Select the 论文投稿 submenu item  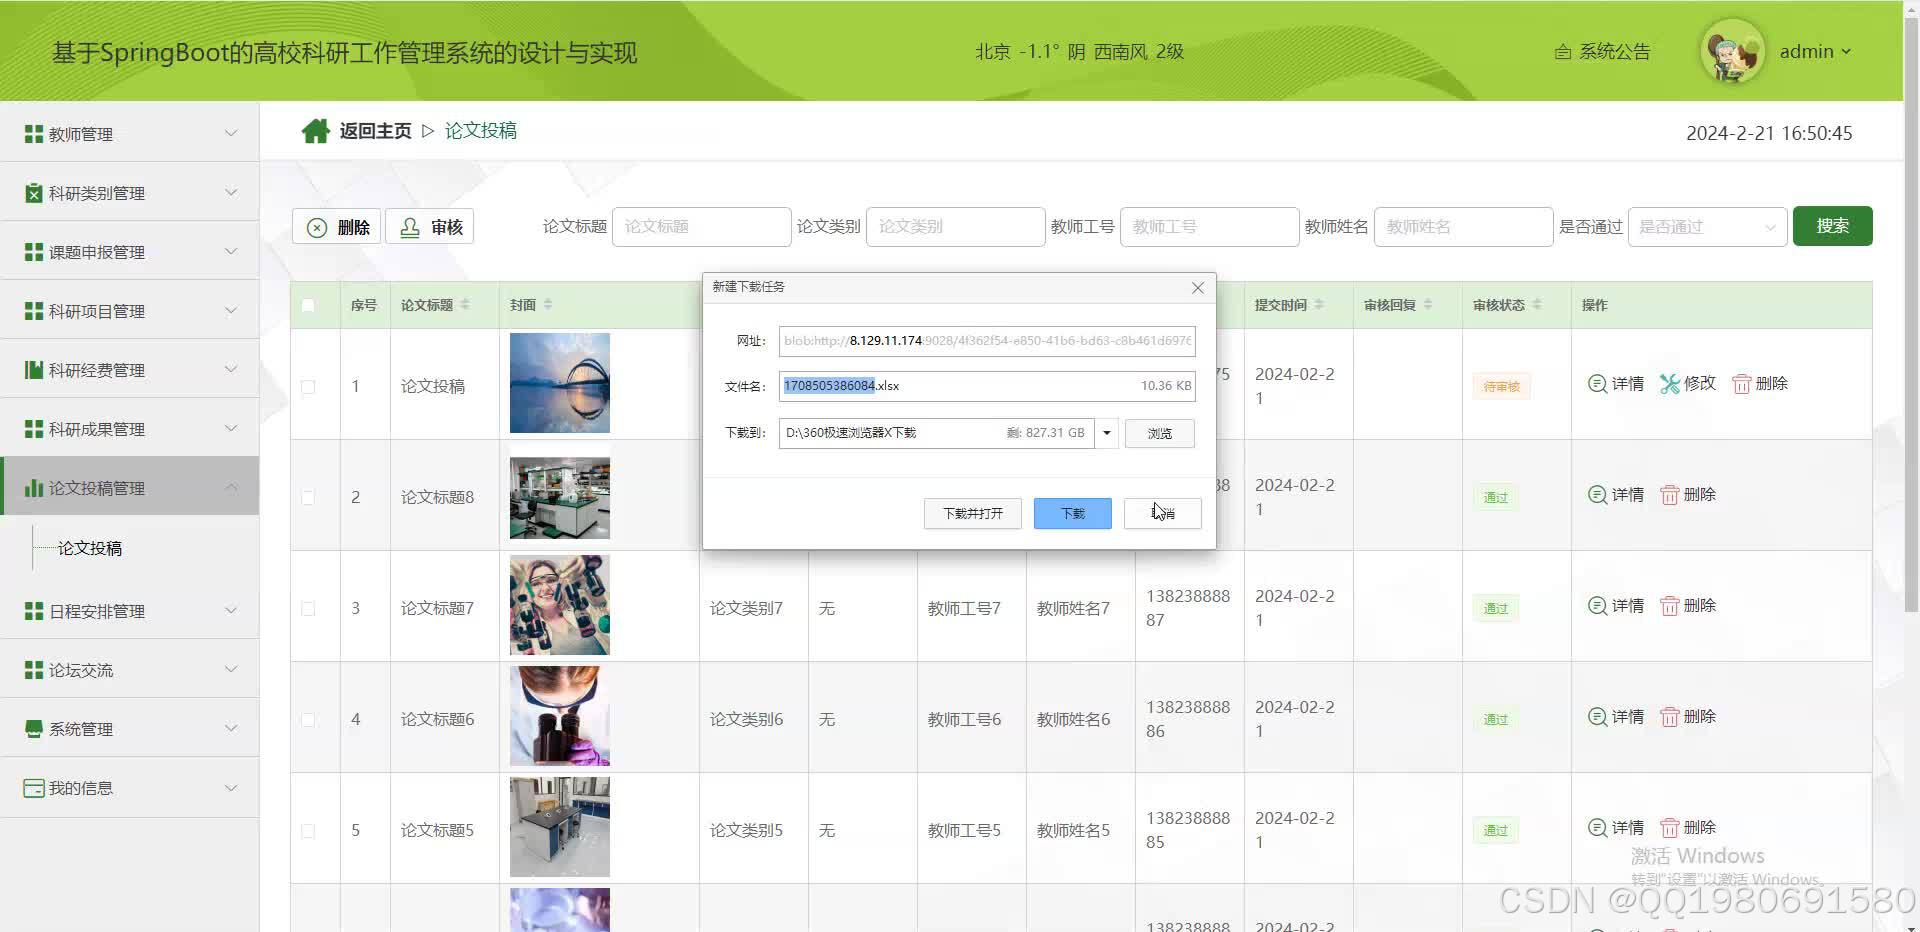click(x=90, y=548)
